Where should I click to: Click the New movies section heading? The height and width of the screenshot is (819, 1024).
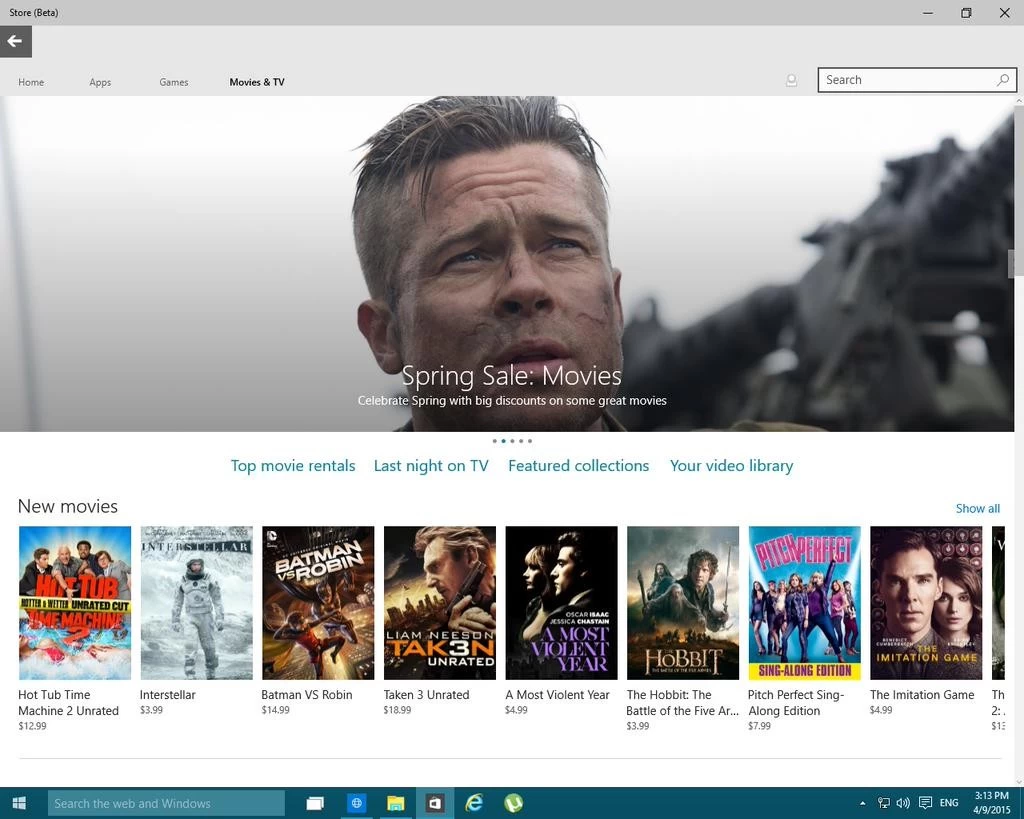[68, 506]
